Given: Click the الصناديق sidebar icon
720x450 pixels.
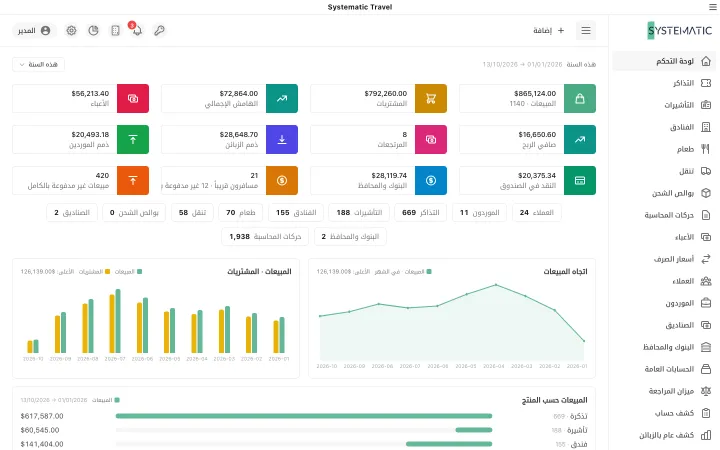Looking at the screenshot, I should tap(706, 325).
